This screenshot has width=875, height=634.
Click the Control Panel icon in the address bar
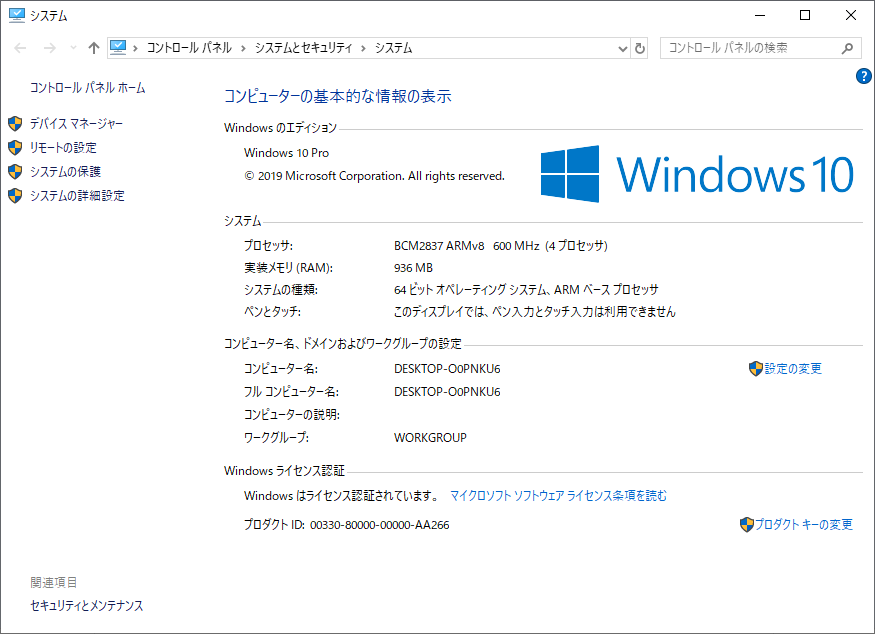tap(120, 47)
